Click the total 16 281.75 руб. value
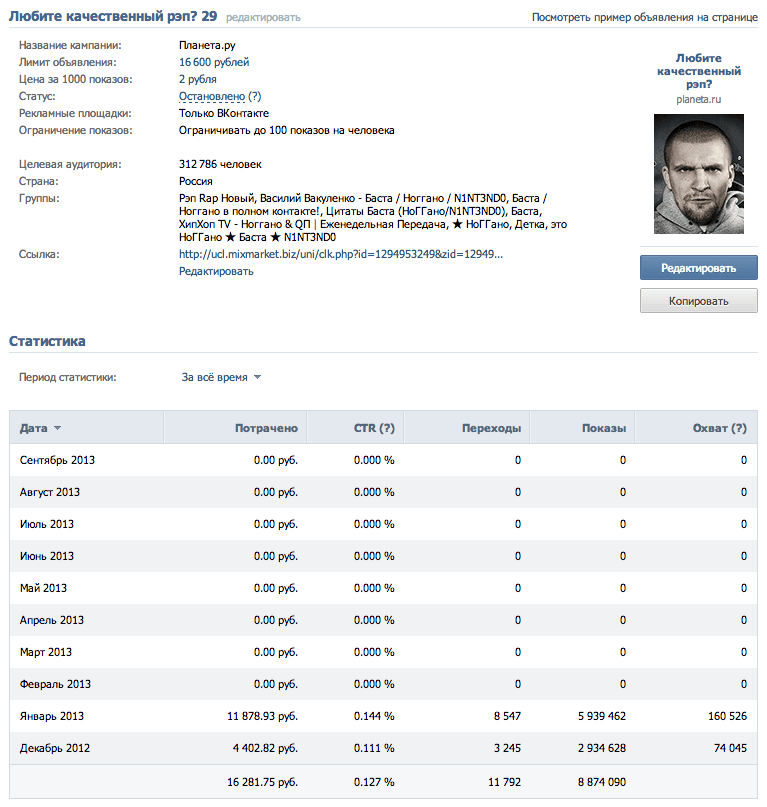This screenshot has height=807, width=767. (263, 782)
